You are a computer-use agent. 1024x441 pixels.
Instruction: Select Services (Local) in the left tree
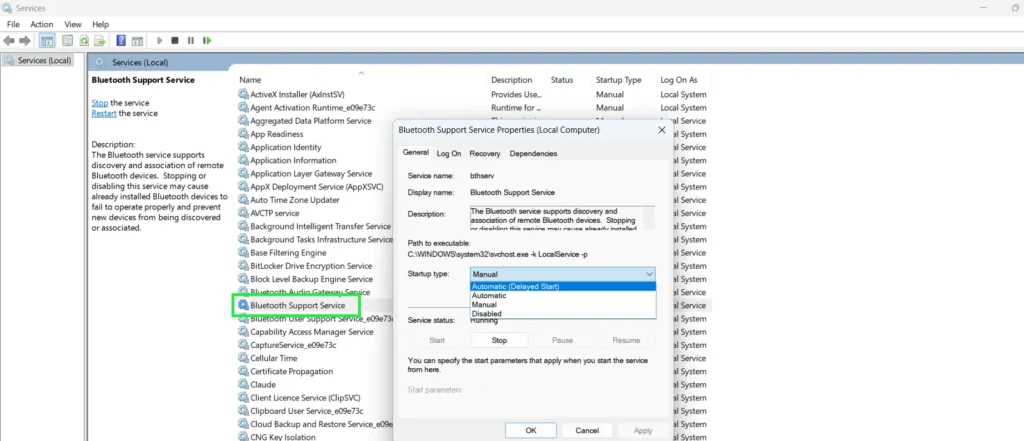[38, 60]
